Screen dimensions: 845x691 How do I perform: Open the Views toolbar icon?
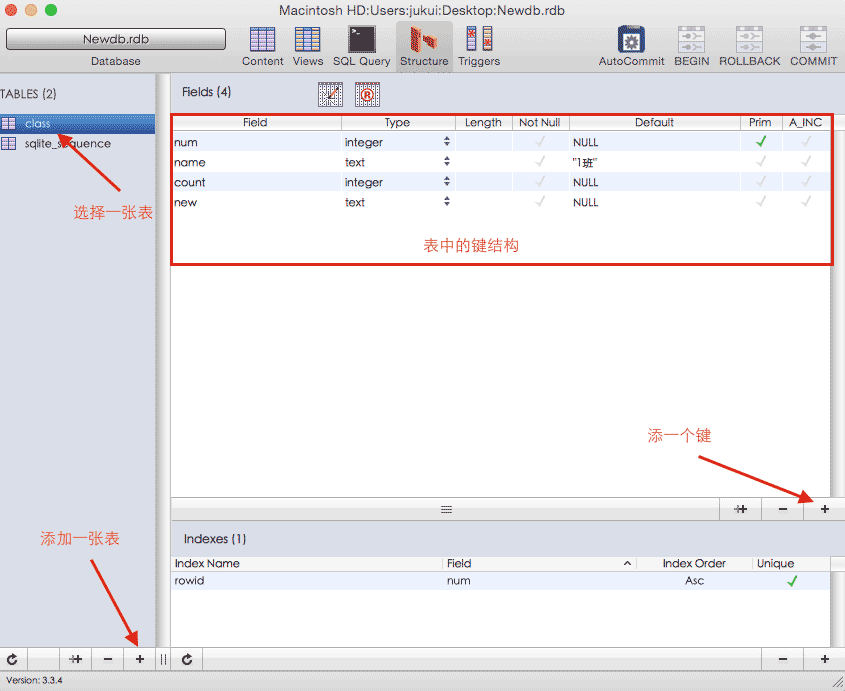308,40
